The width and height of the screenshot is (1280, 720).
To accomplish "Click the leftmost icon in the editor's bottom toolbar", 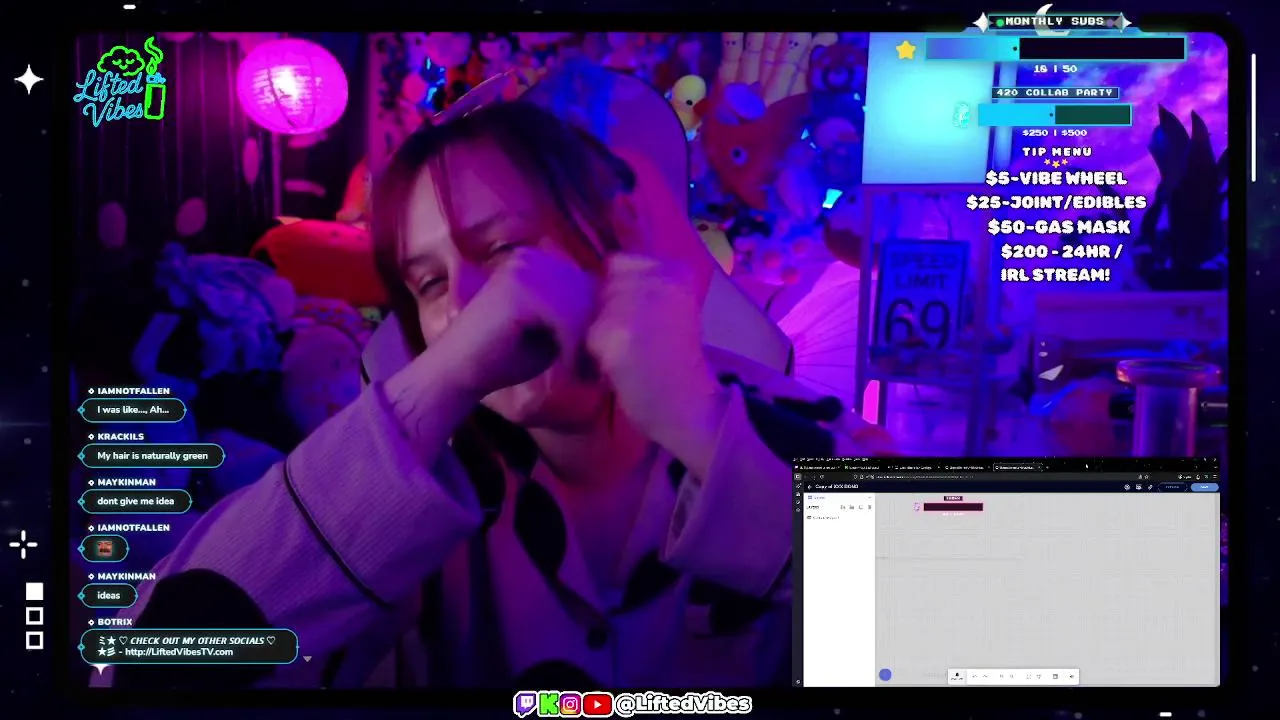I will tap(957, 676).
